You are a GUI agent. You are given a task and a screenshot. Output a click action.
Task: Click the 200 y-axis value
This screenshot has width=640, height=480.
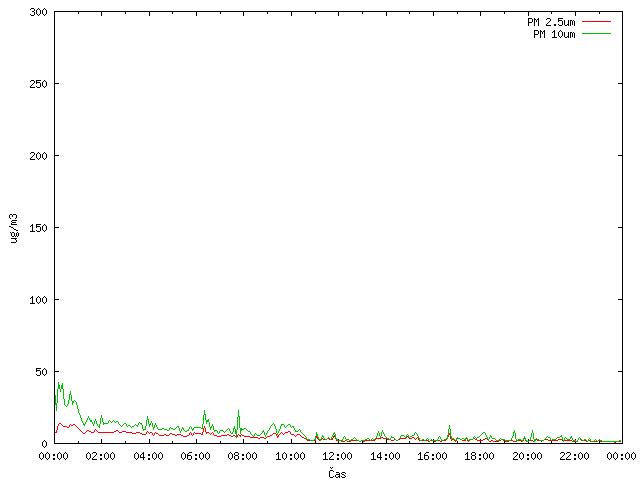pos(38,156)
